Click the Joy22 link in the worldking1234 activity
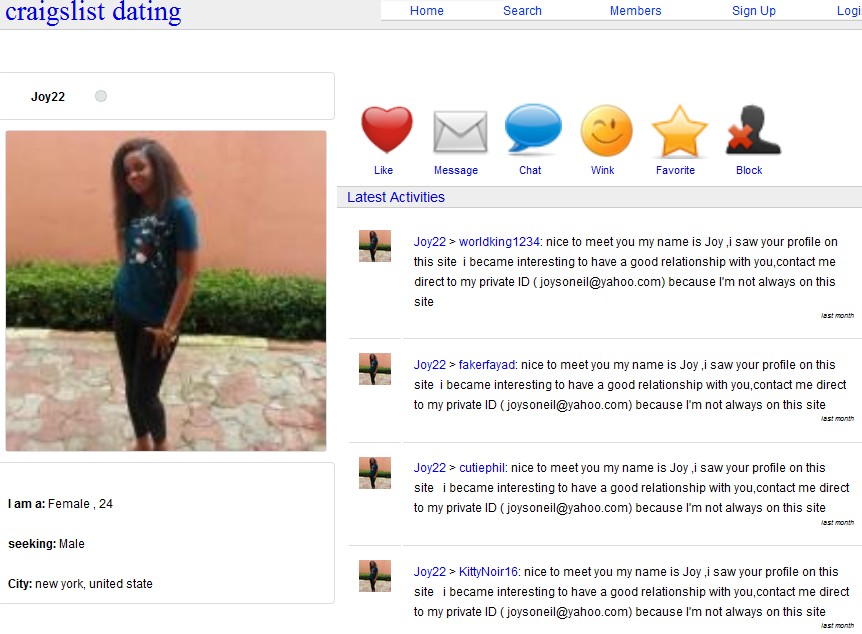The height and width of the screenshot is (634, 862). 429,242
